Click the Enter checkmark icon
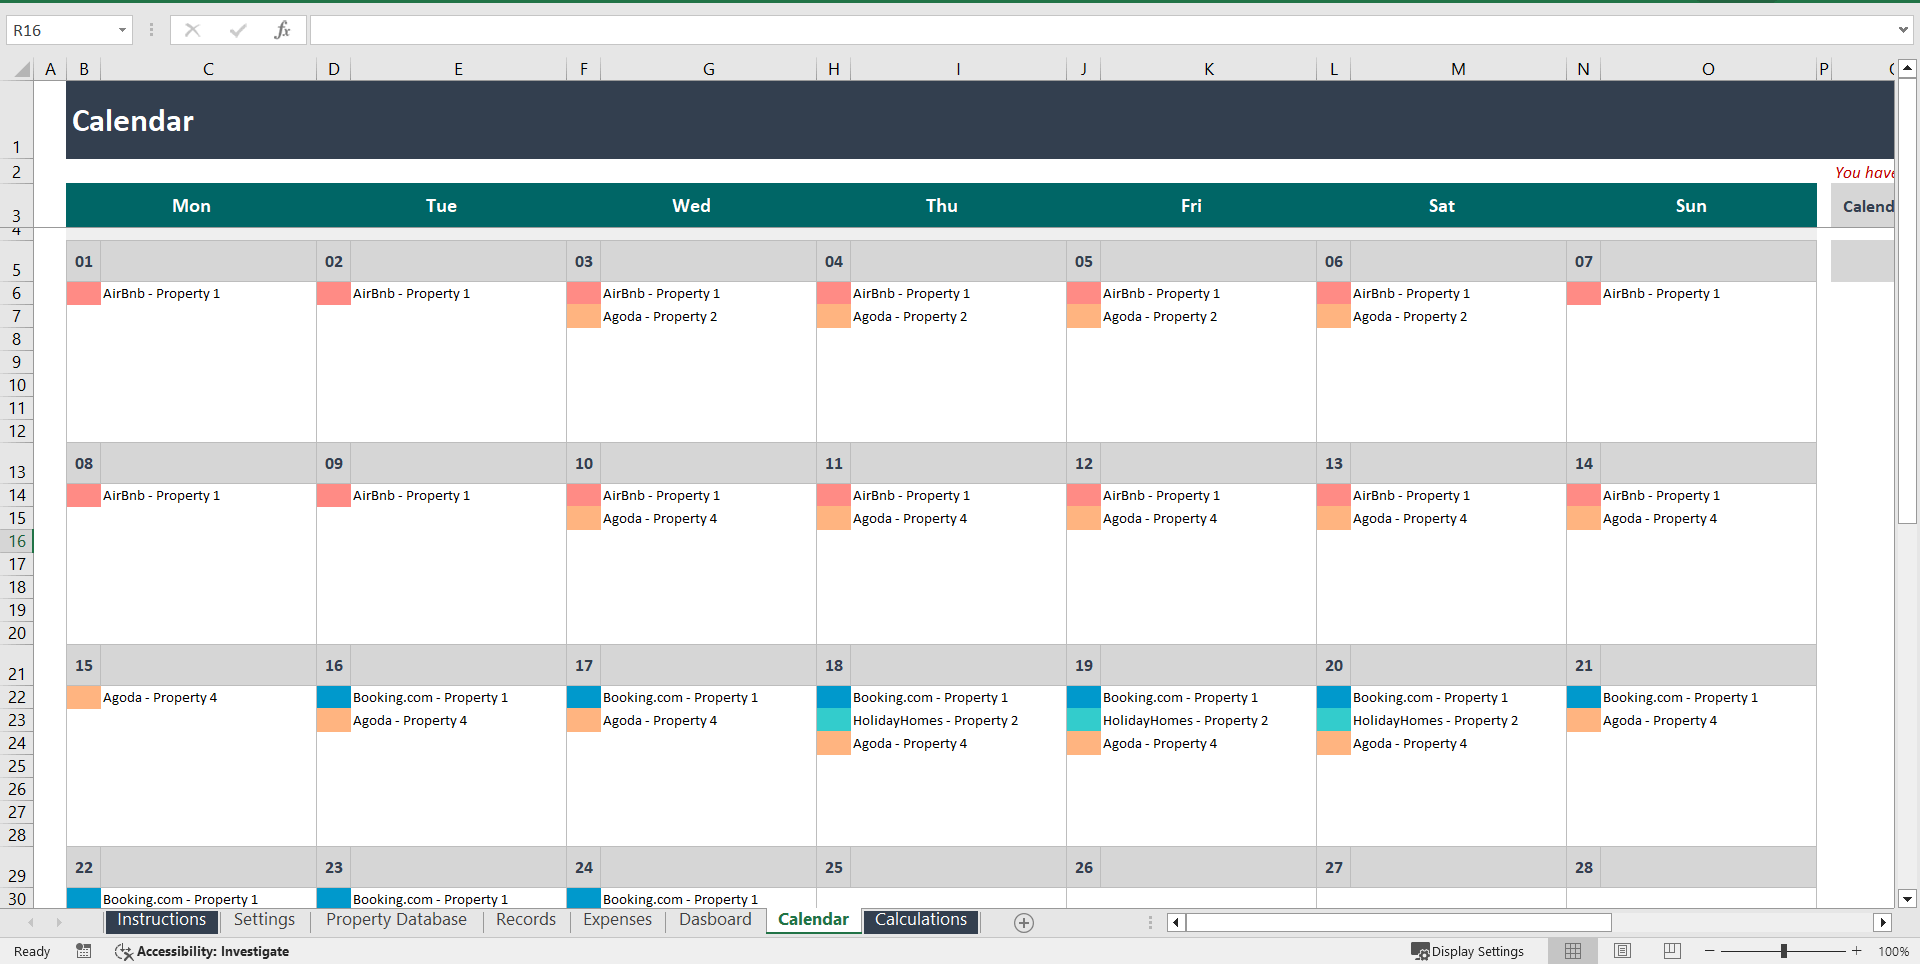Viewport: 1920px width, 966px height. point(238,30)
